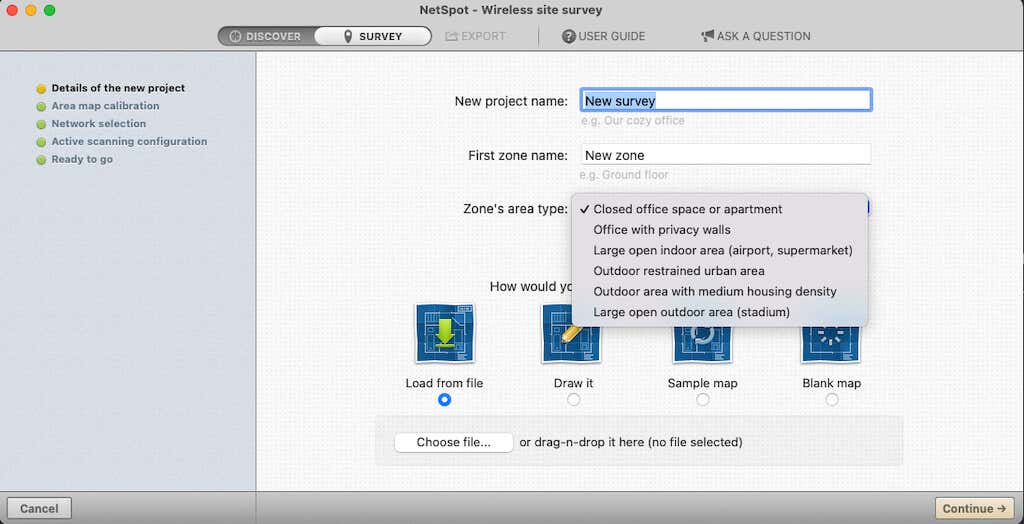Screen dimensions: 1024x524
Task: Pick Large open outdoor area (stadium)
Action: [720, 312]
